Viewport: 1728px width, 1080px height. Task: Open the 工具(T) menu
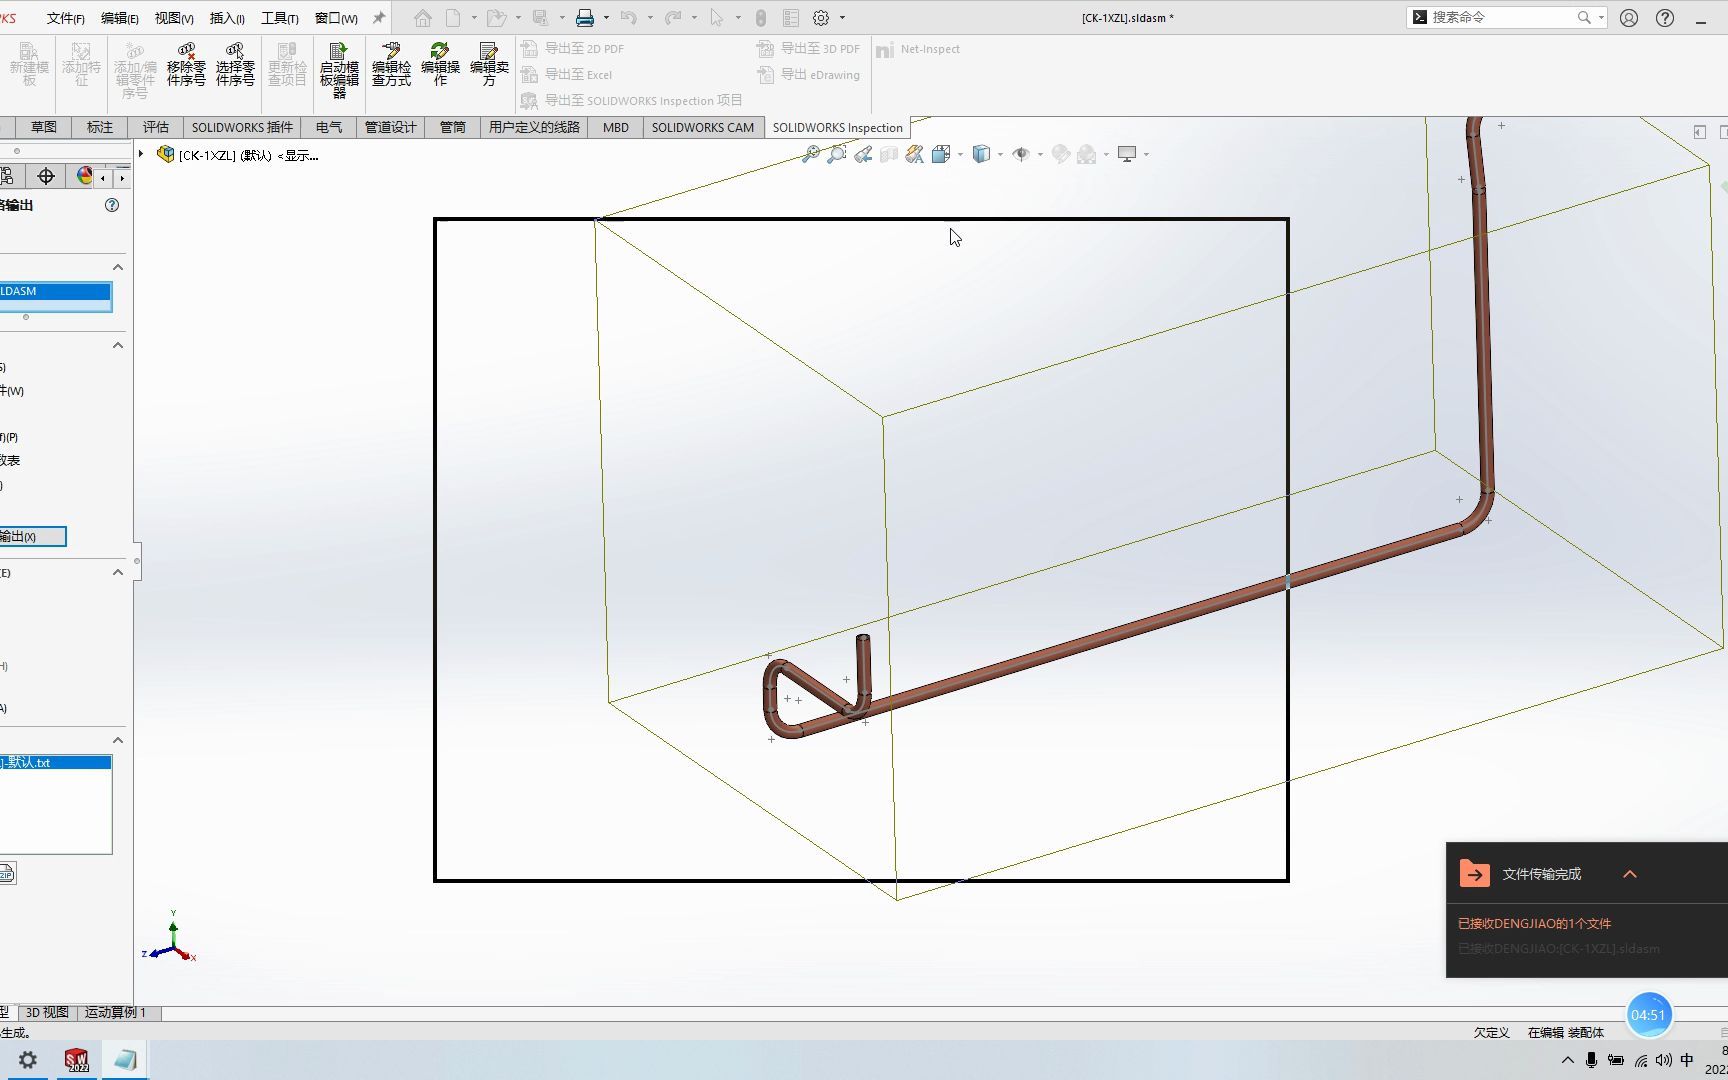click(x=278, y=17)
